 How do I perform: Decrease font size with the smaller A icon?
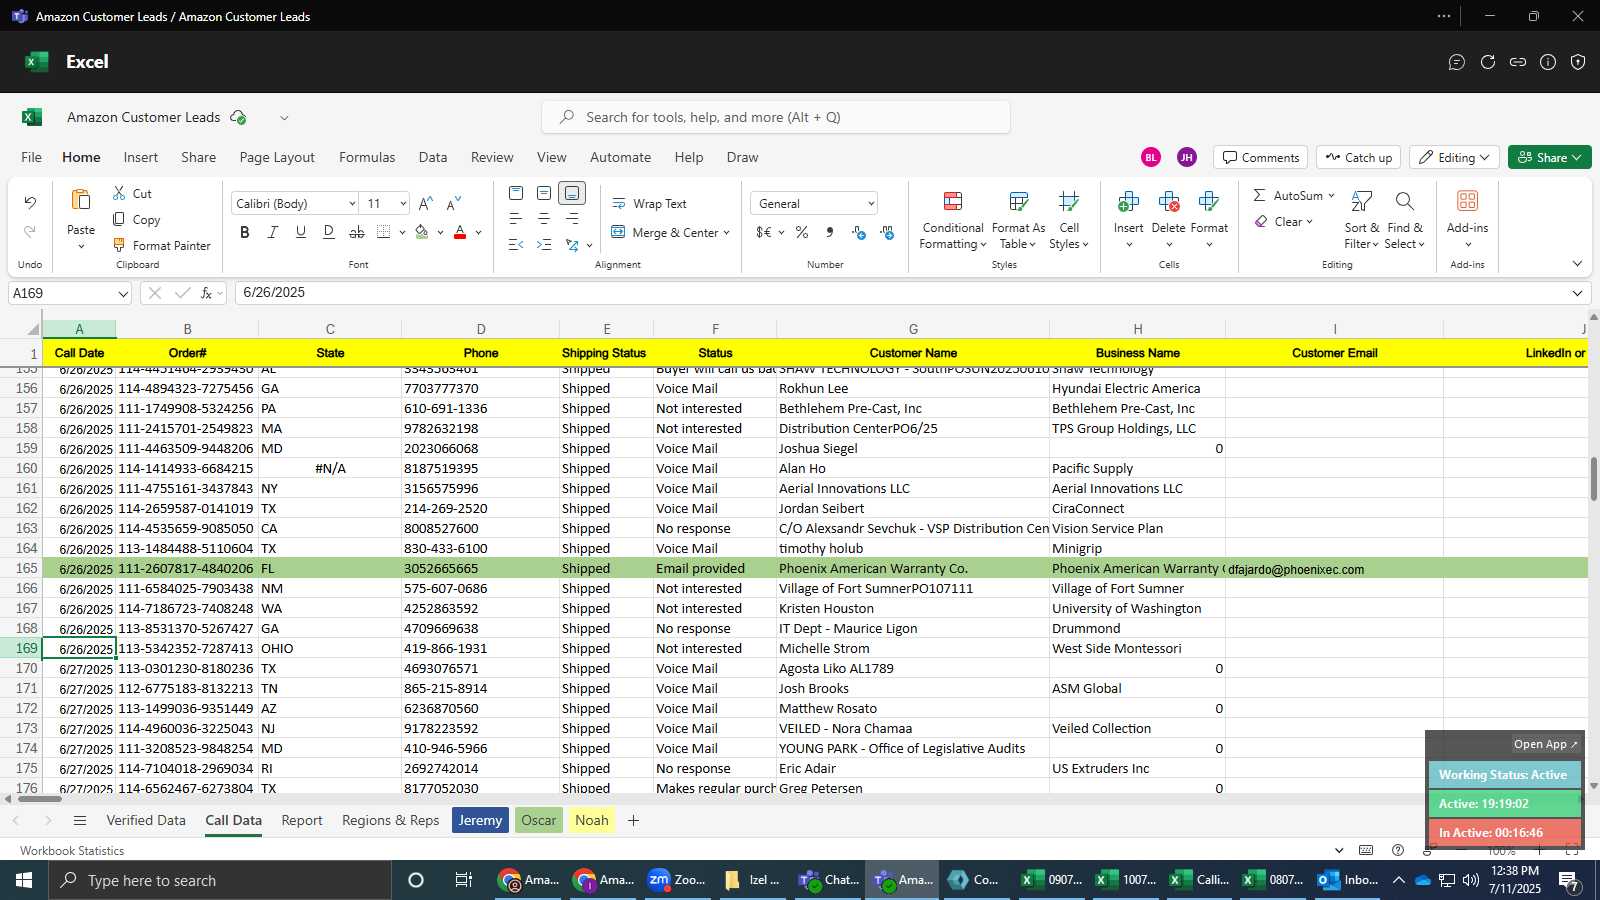(x=454, y=203)
